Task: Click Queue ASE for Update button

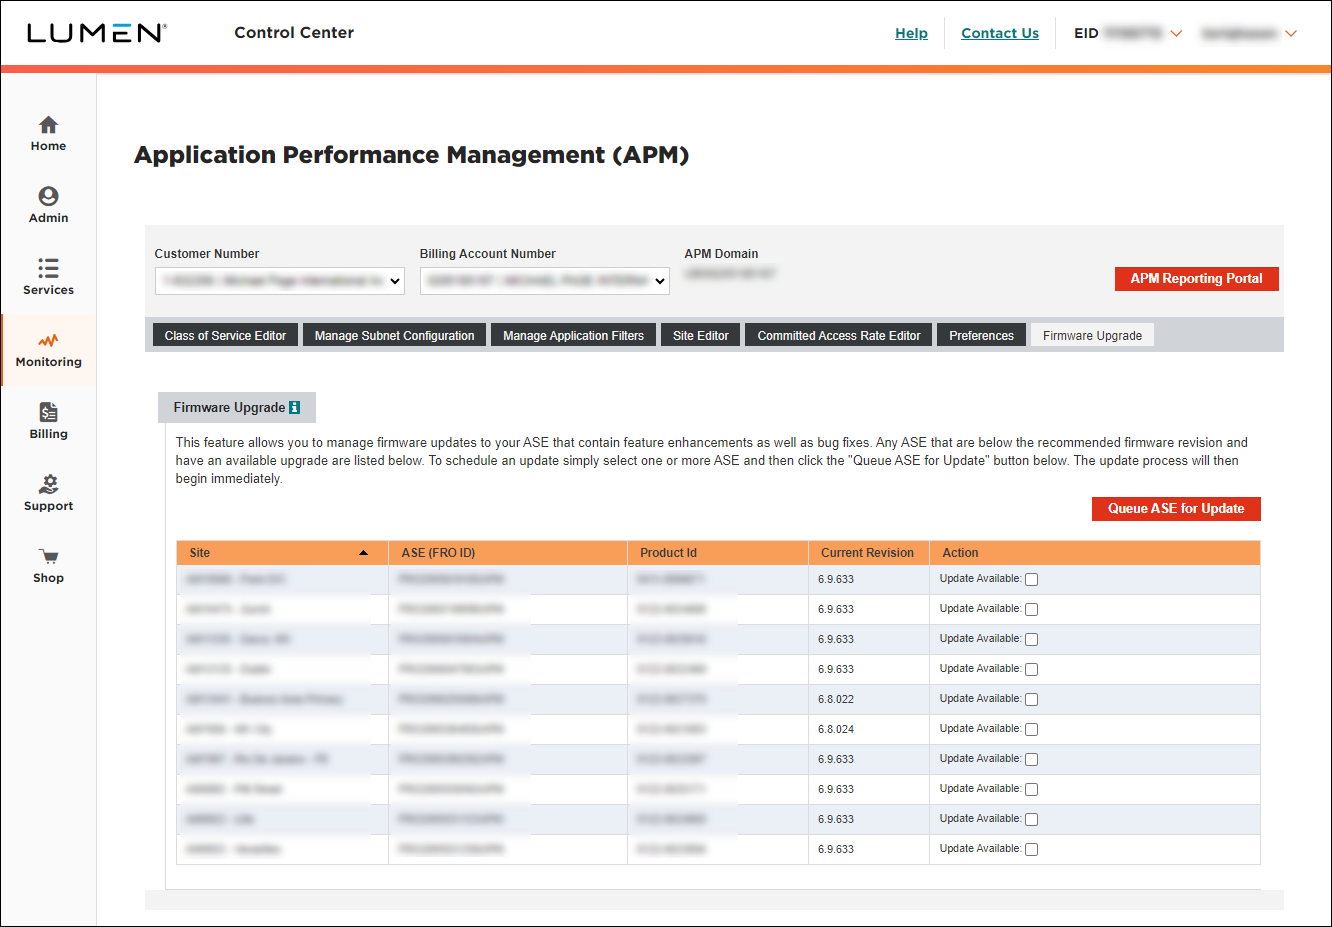Action: 1176,509
